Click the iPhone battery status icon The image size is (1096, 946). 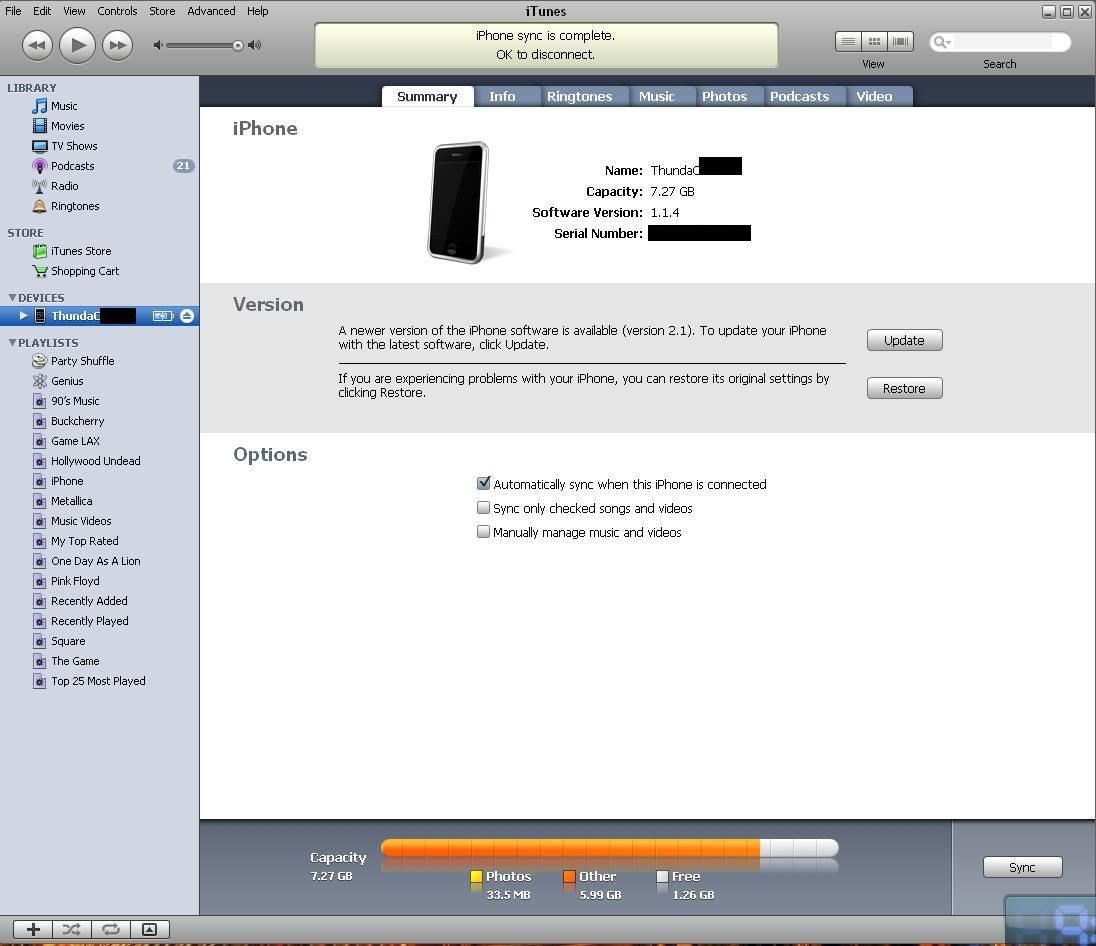(x=163, y=316)
